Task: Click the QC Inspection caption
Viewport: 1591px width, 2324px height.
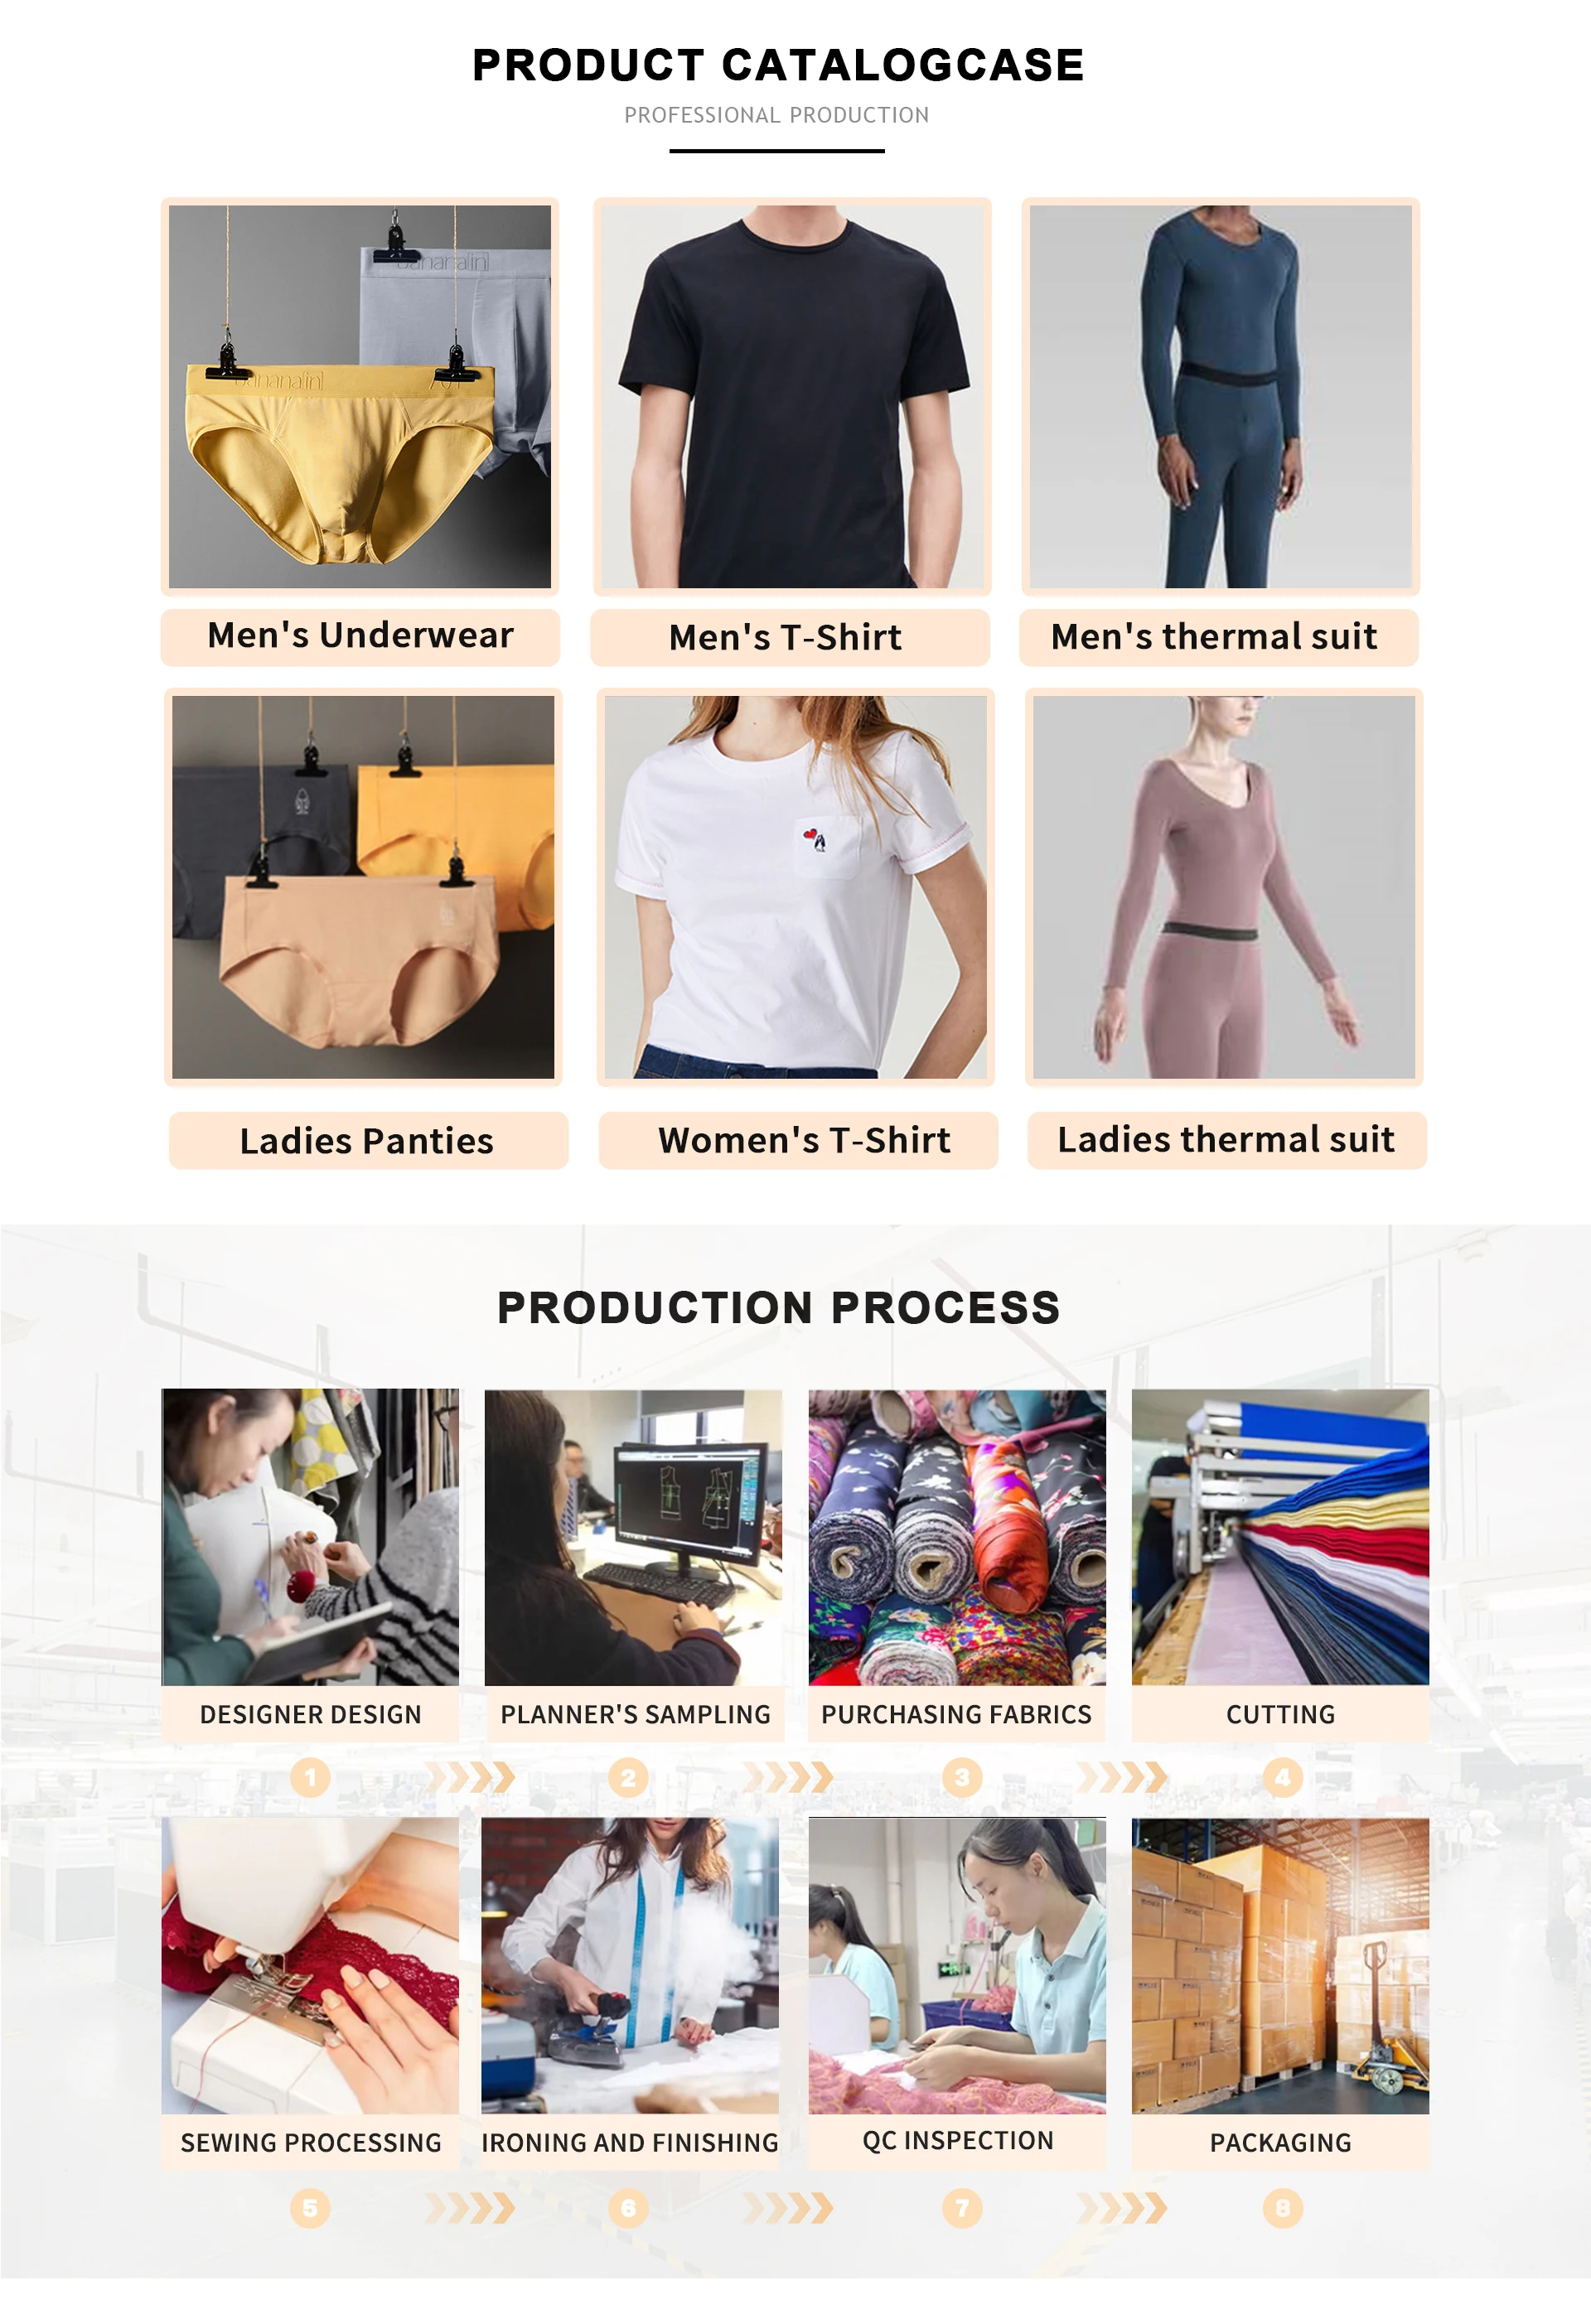Action: pos(957,2140)
